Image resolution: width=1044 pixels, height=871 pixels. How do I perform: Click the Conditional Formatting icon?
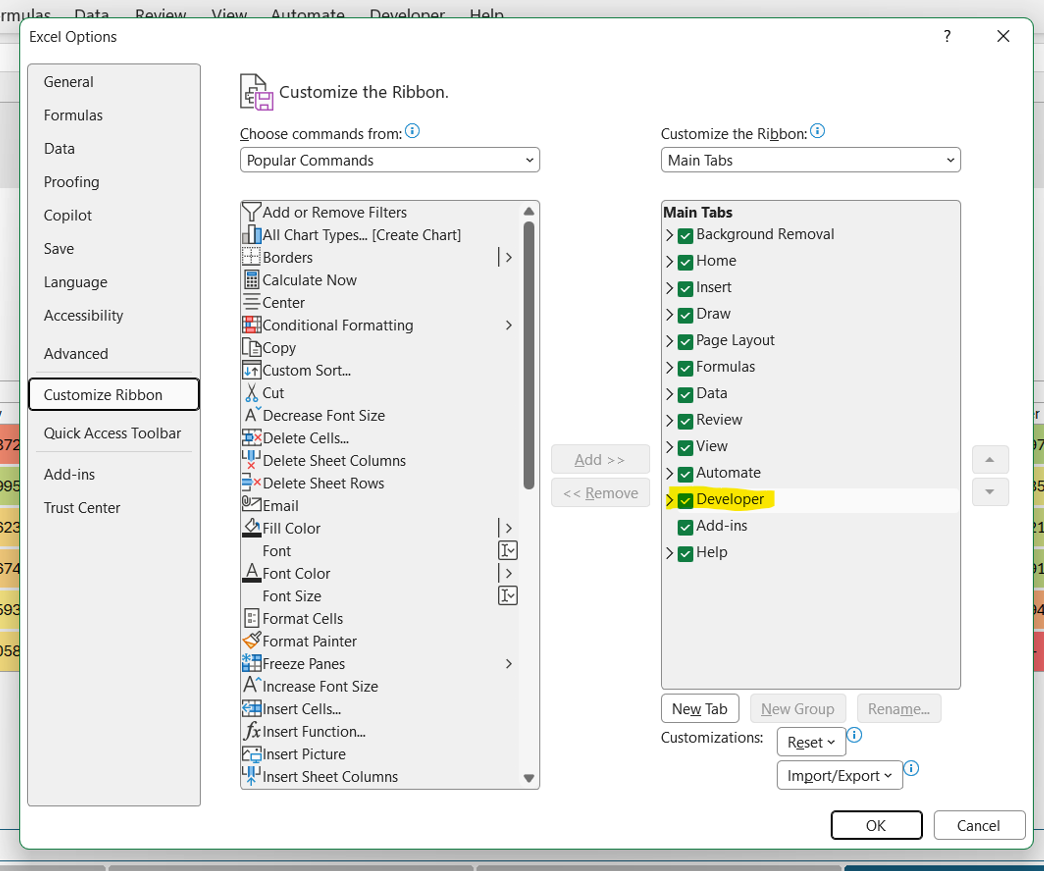point(251,325)
